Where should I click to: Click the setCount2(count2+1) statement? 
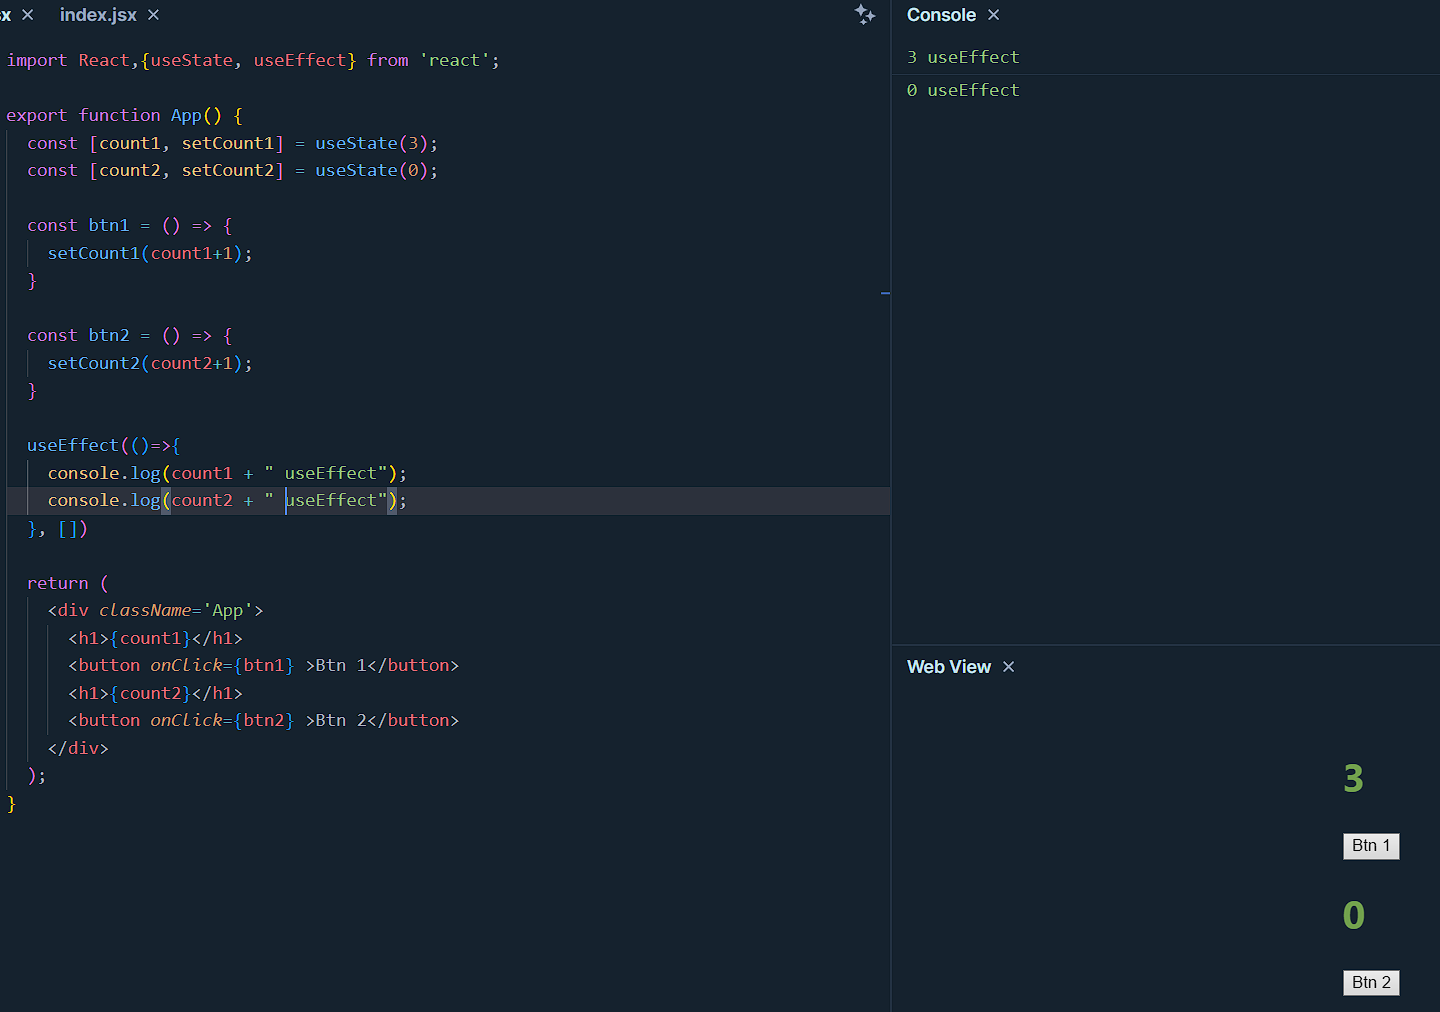tap(150, 363)
